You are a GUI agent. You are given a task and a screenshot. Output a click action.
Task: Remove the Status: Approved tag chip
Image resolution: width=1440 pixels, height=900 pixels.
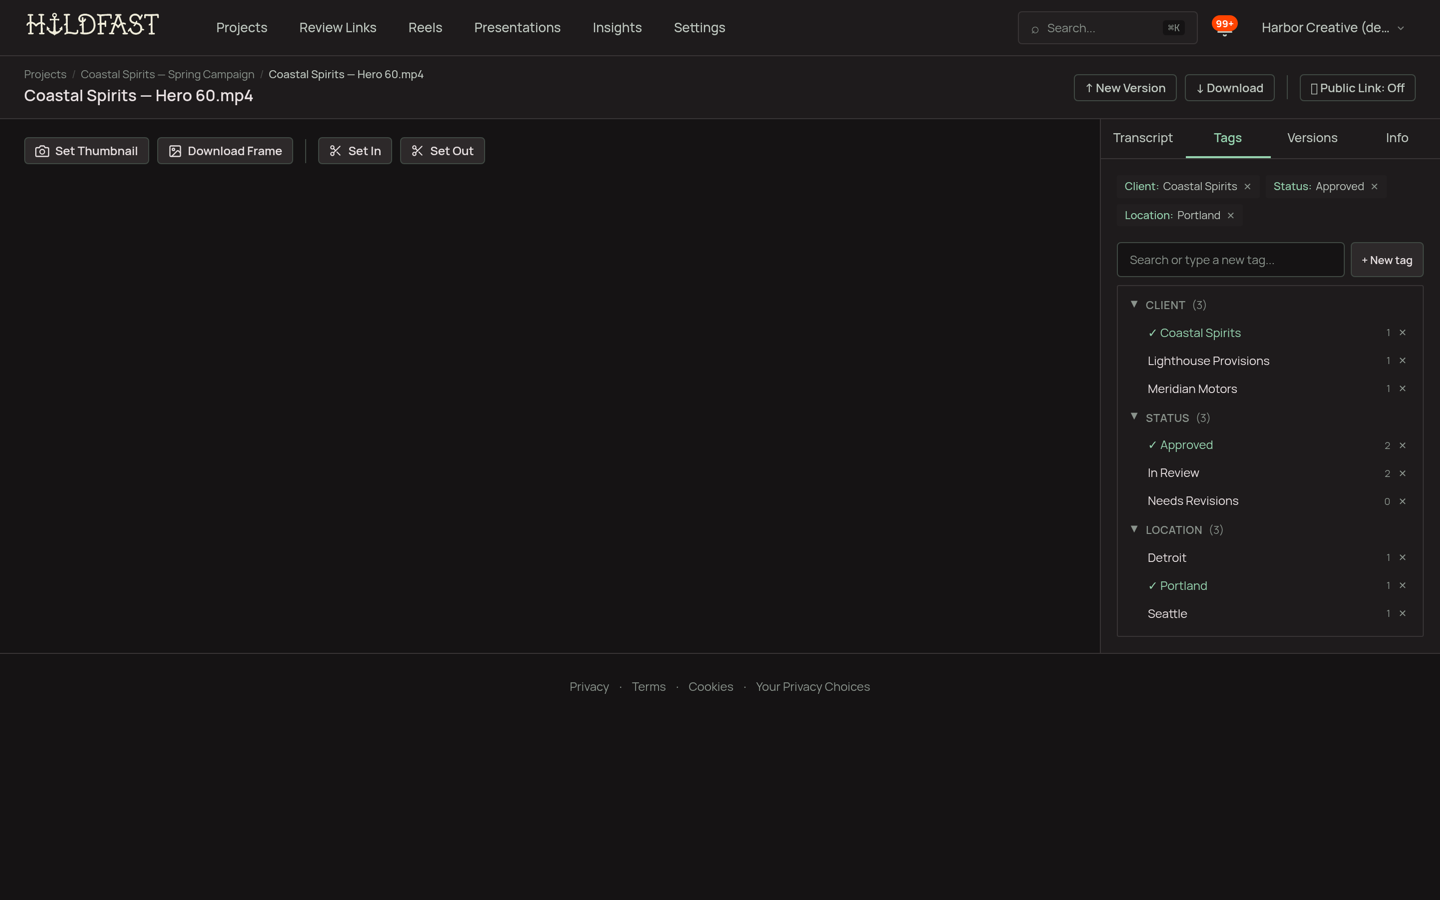click(x=1374, y=187)
